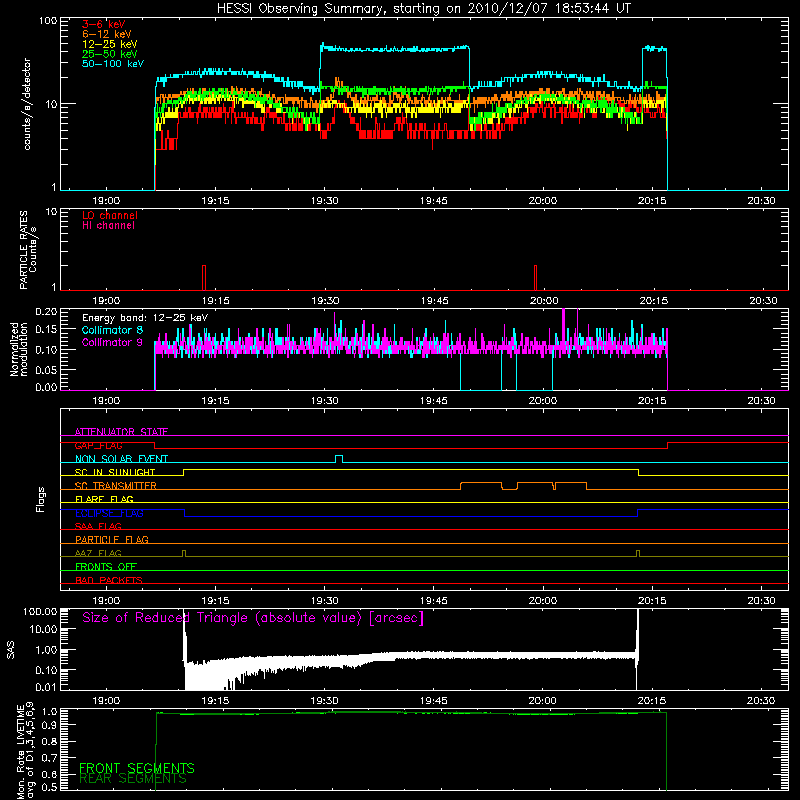
Task: Select the red 3-6 keV legend label
Action: click(104, 24)
